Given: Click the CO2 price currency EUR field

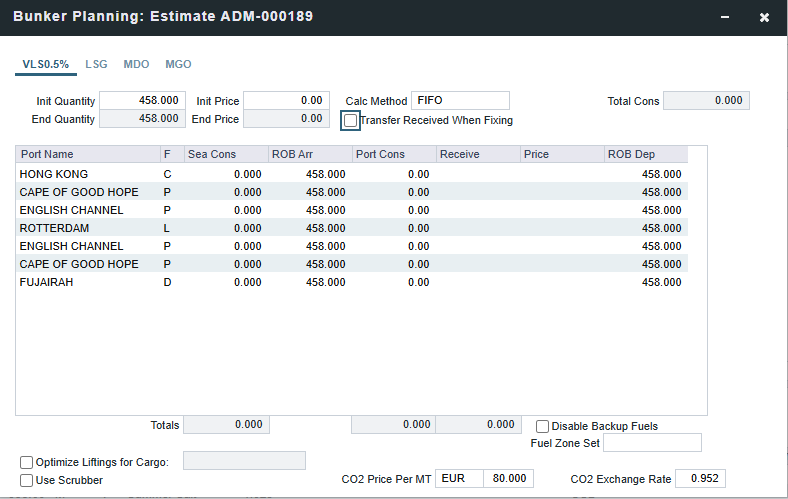Looking at the screenshot, I should tap(459, 479).
